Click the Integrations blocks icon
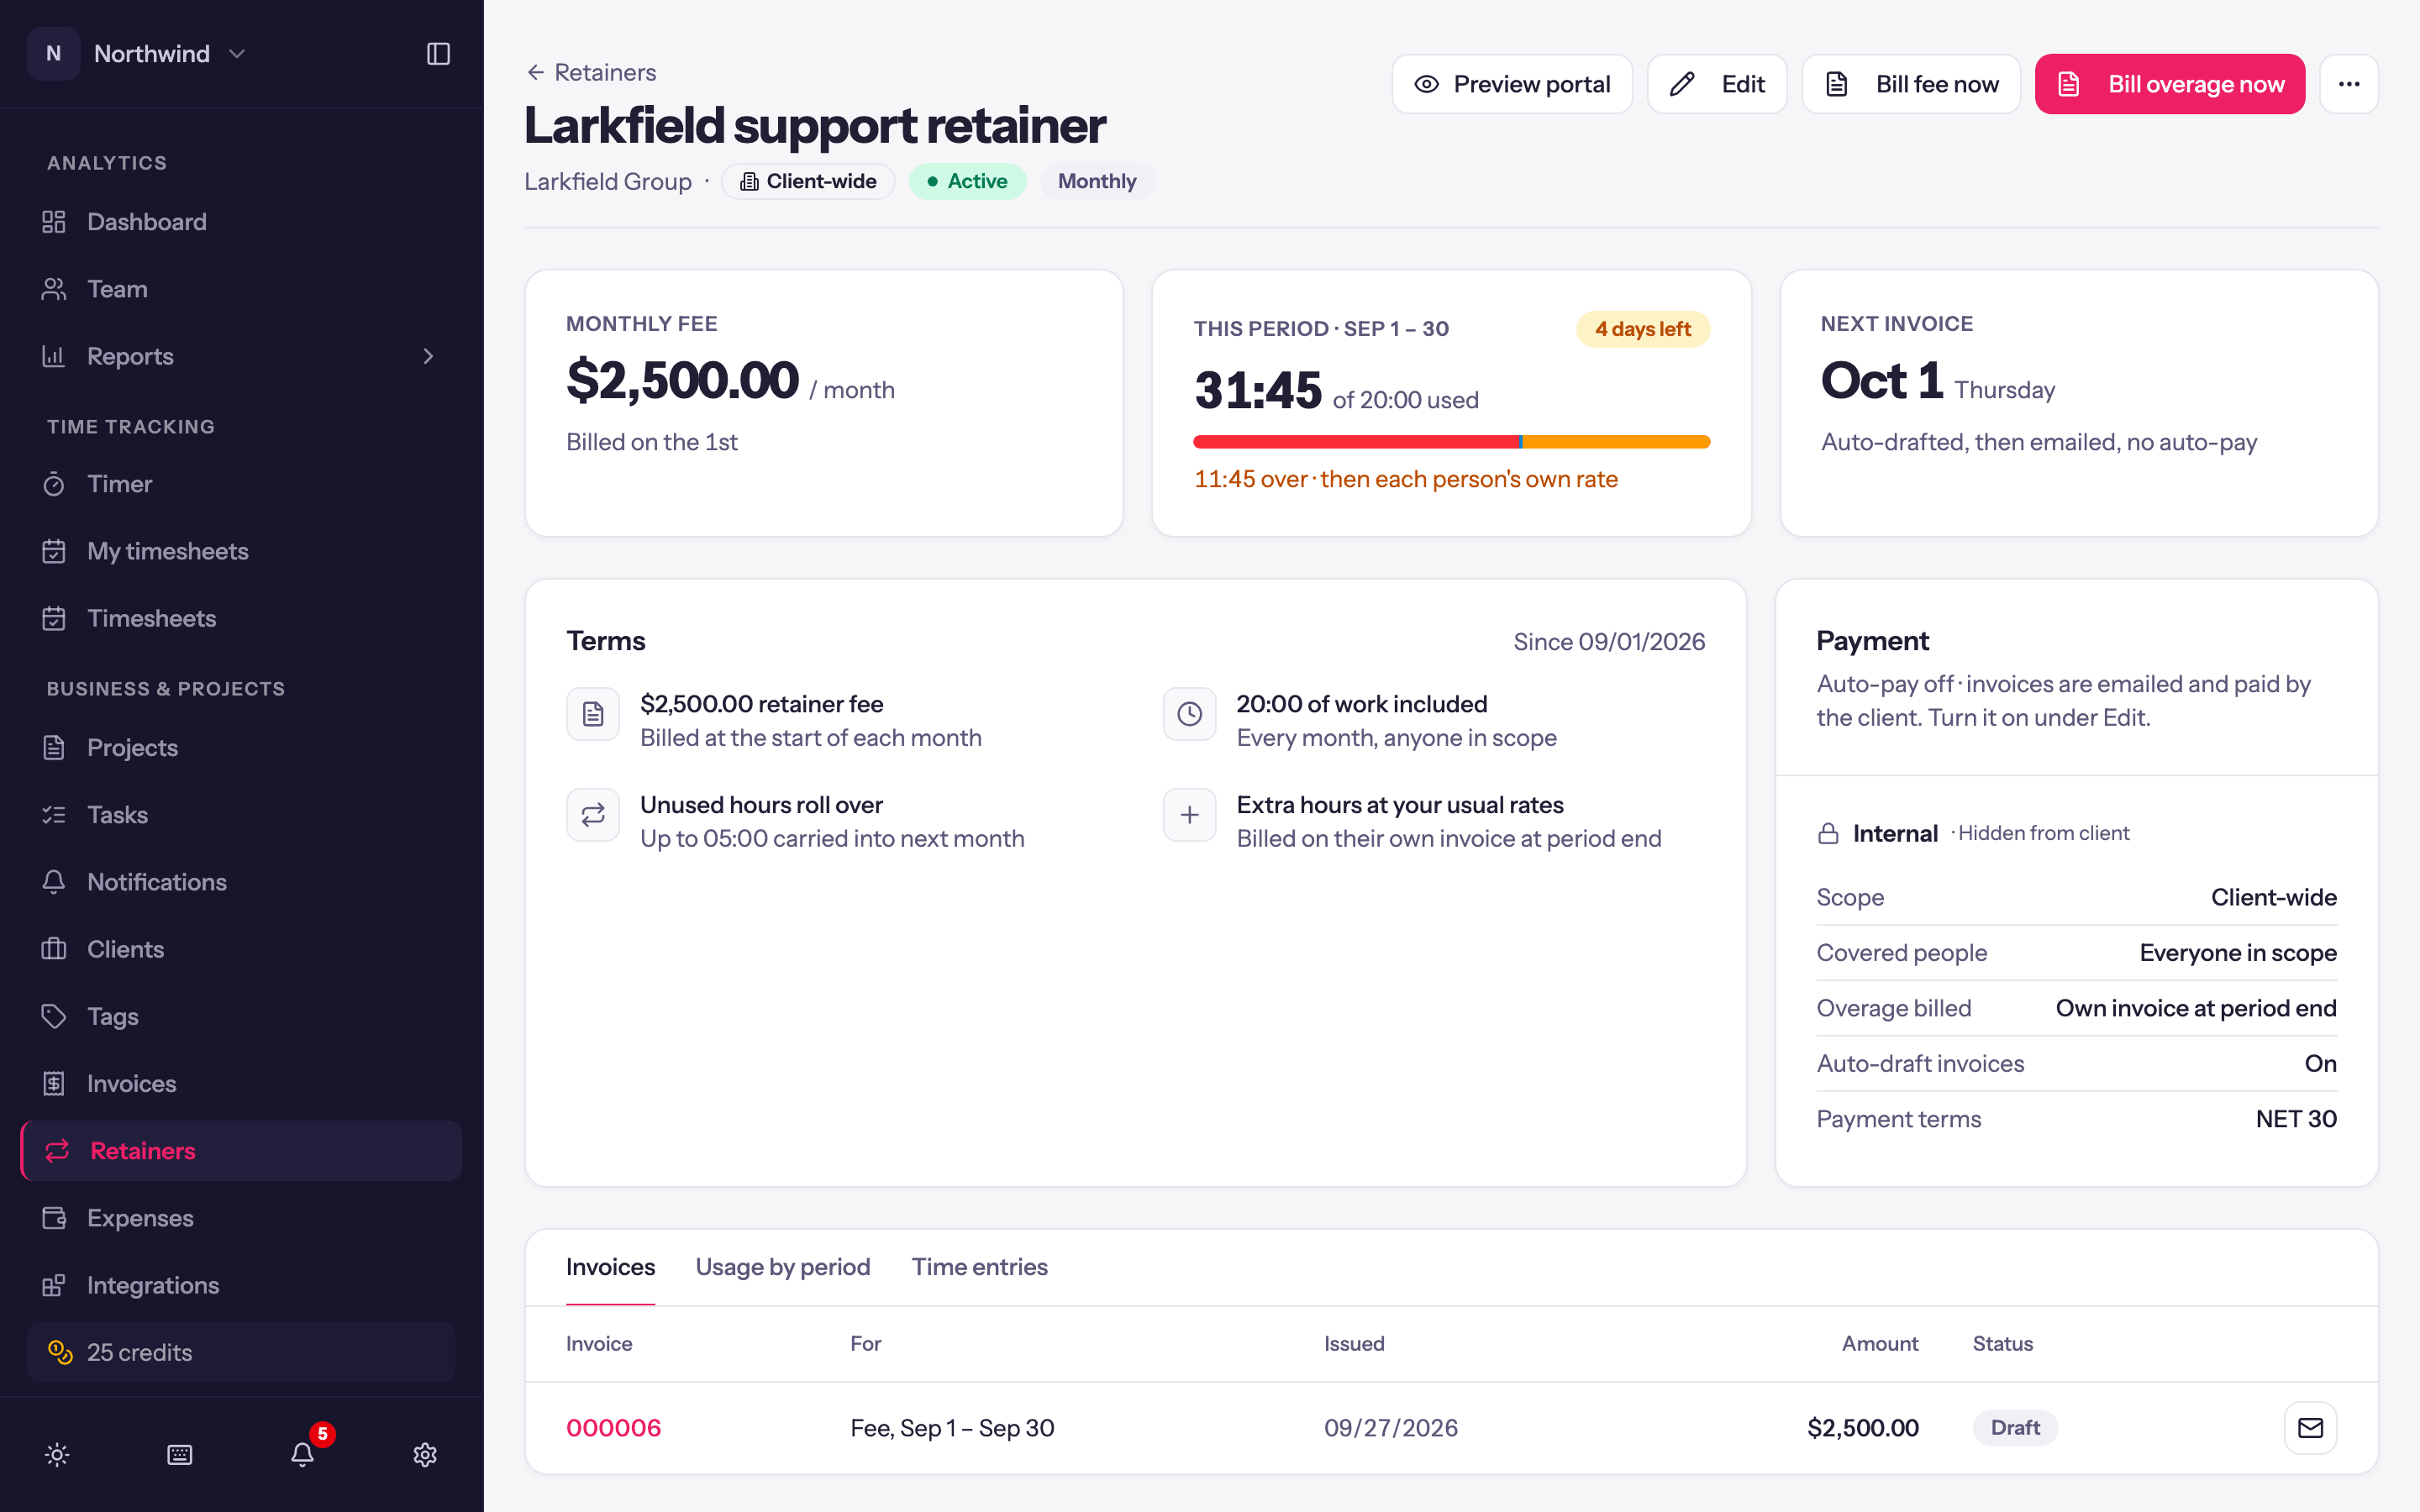Screen dimensions: 2420x1512 54,1285
